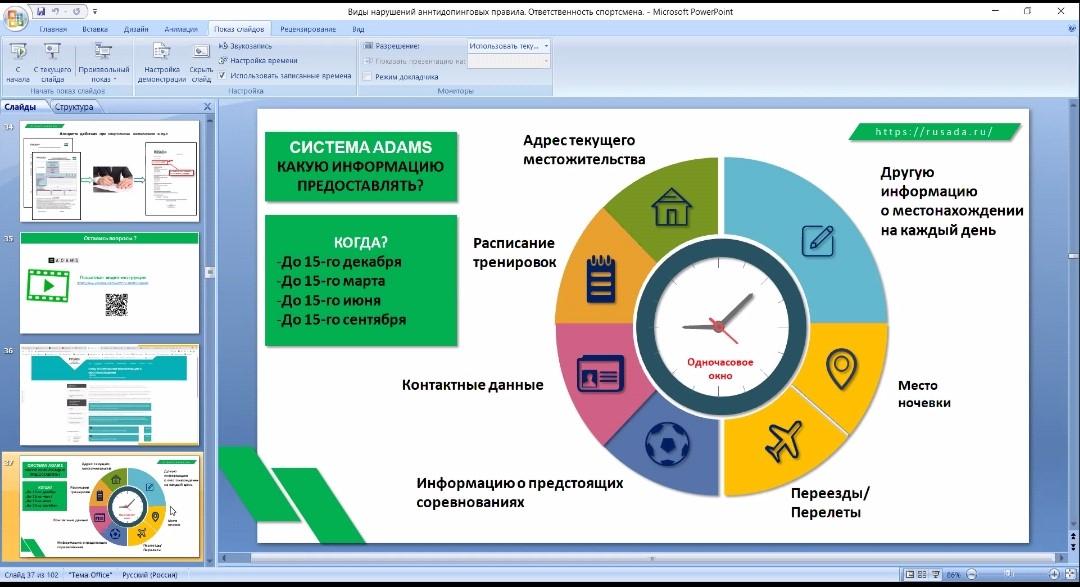
Task: Click the notepad icon in orange segment
Action: pos(601,279)
